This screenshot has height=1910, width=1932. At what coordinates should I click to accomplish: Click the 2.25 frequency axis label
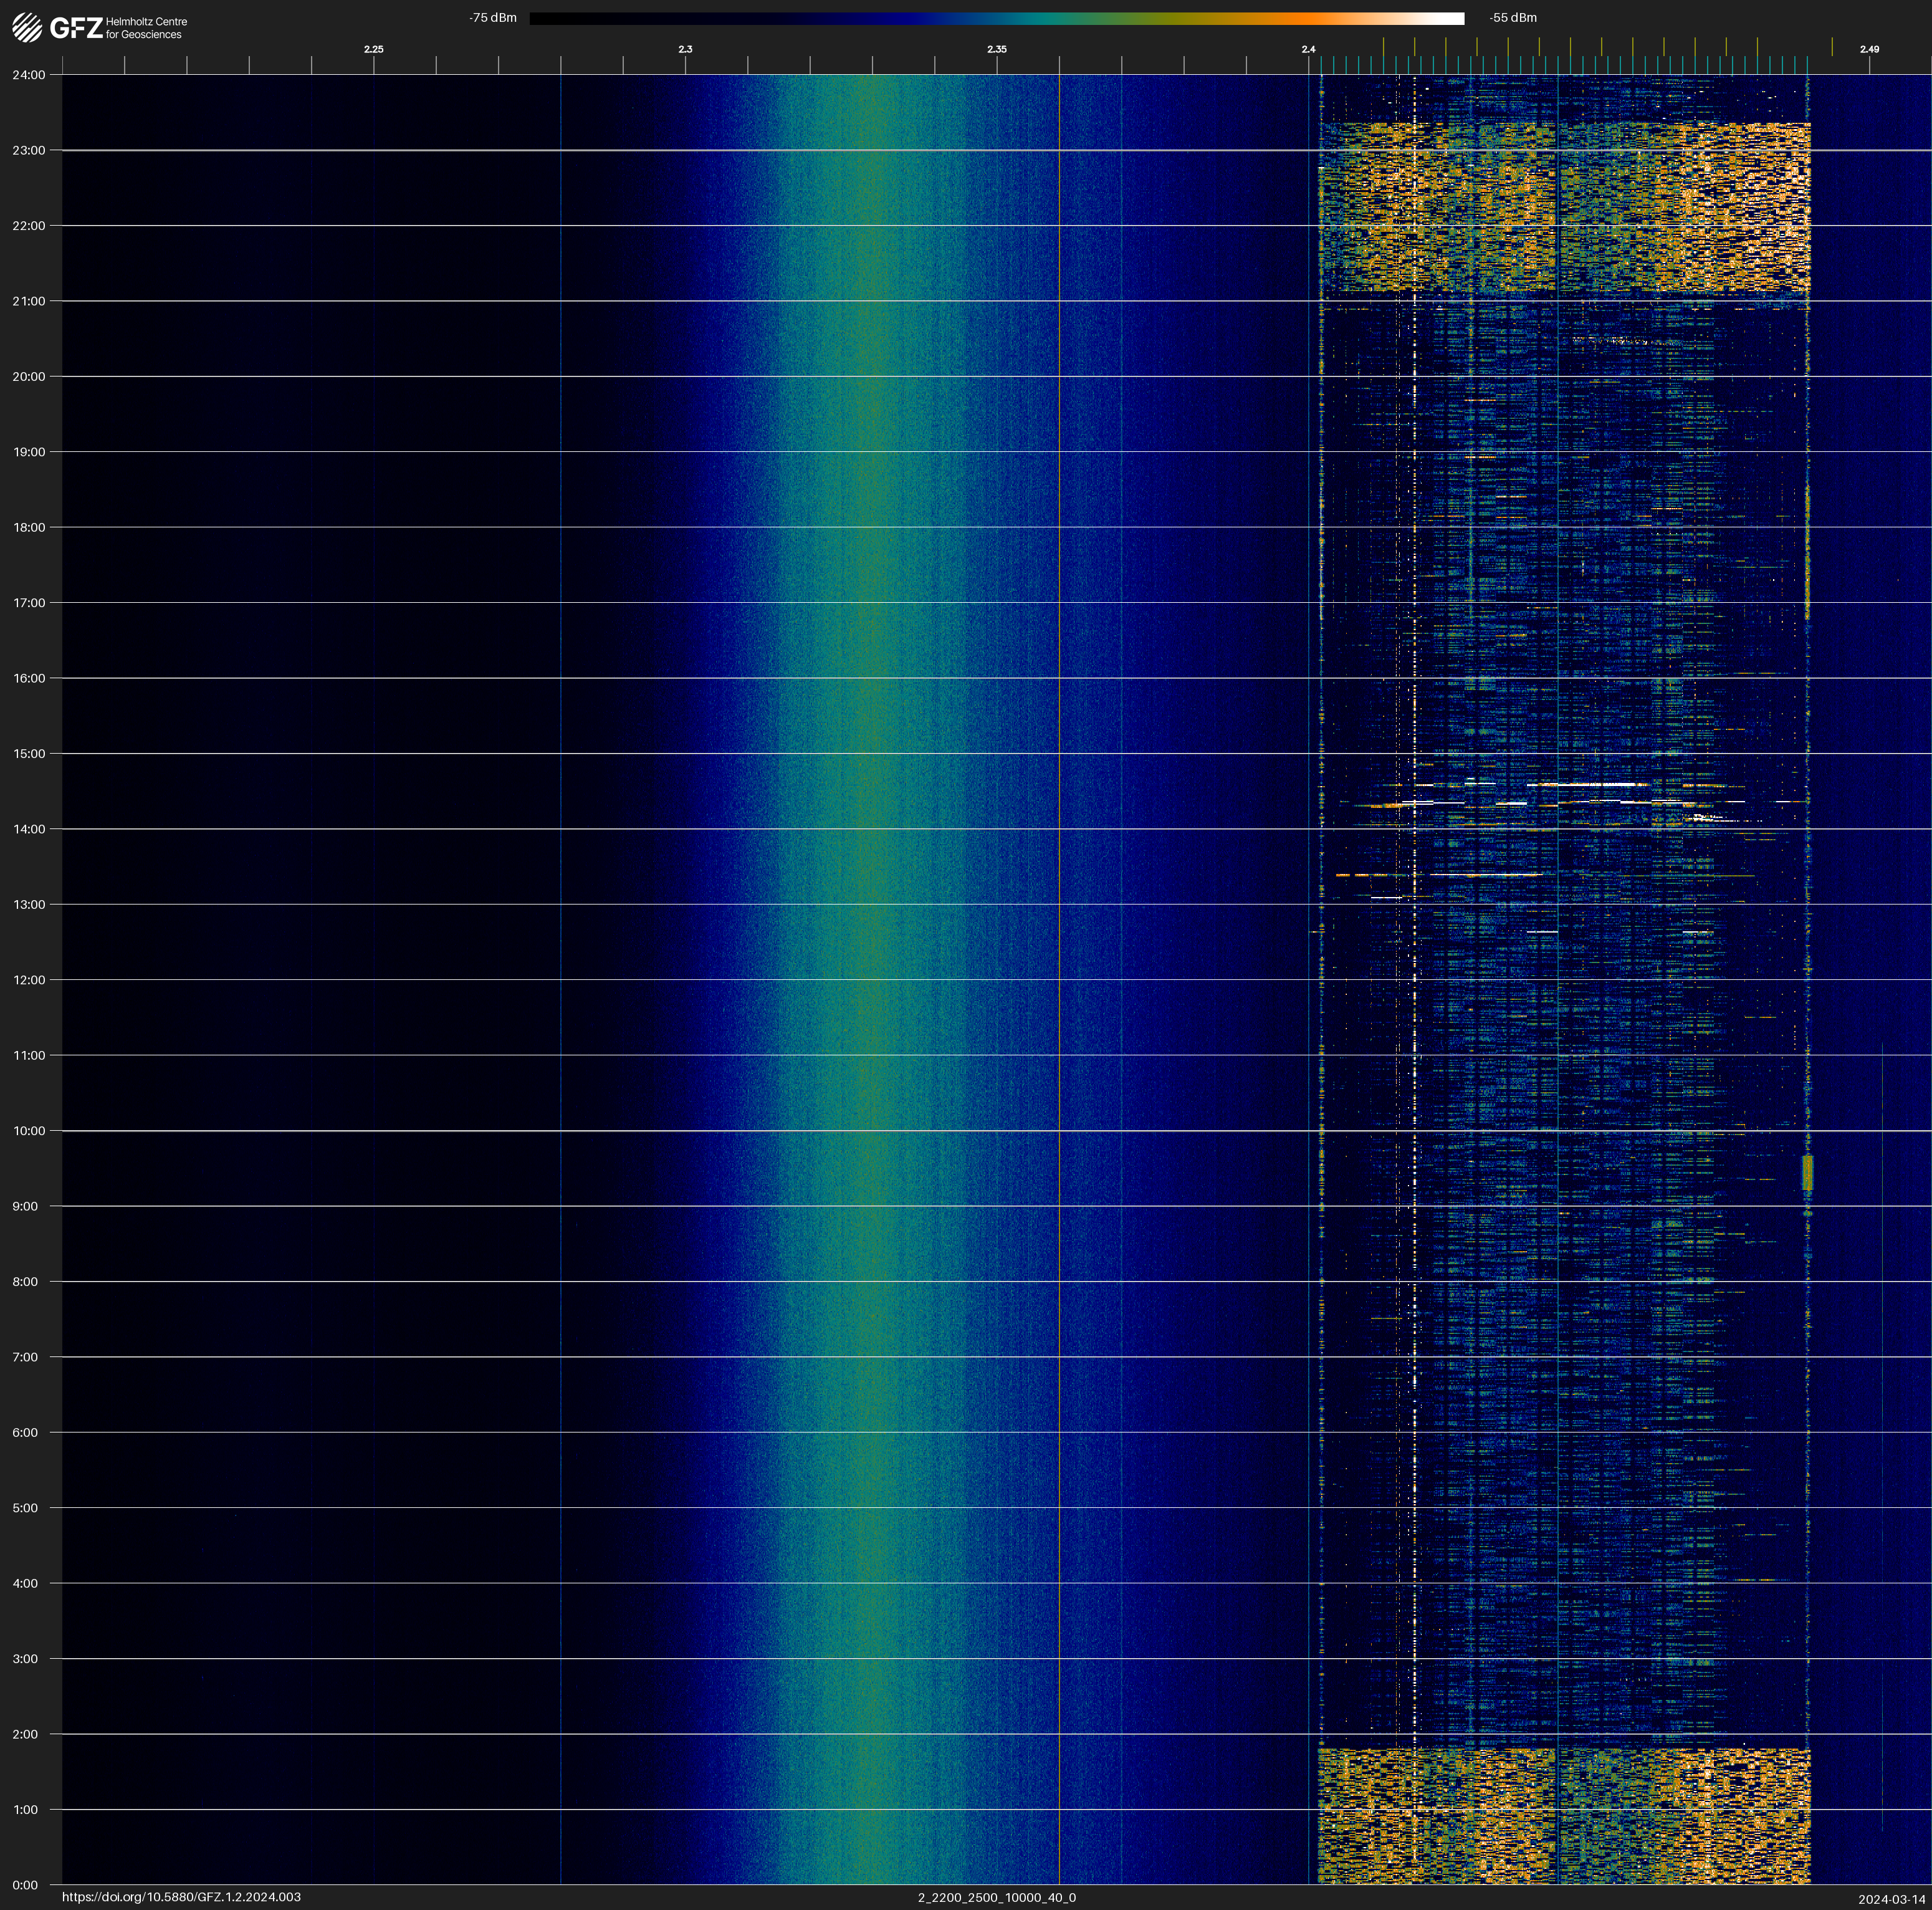pos(373,49)
